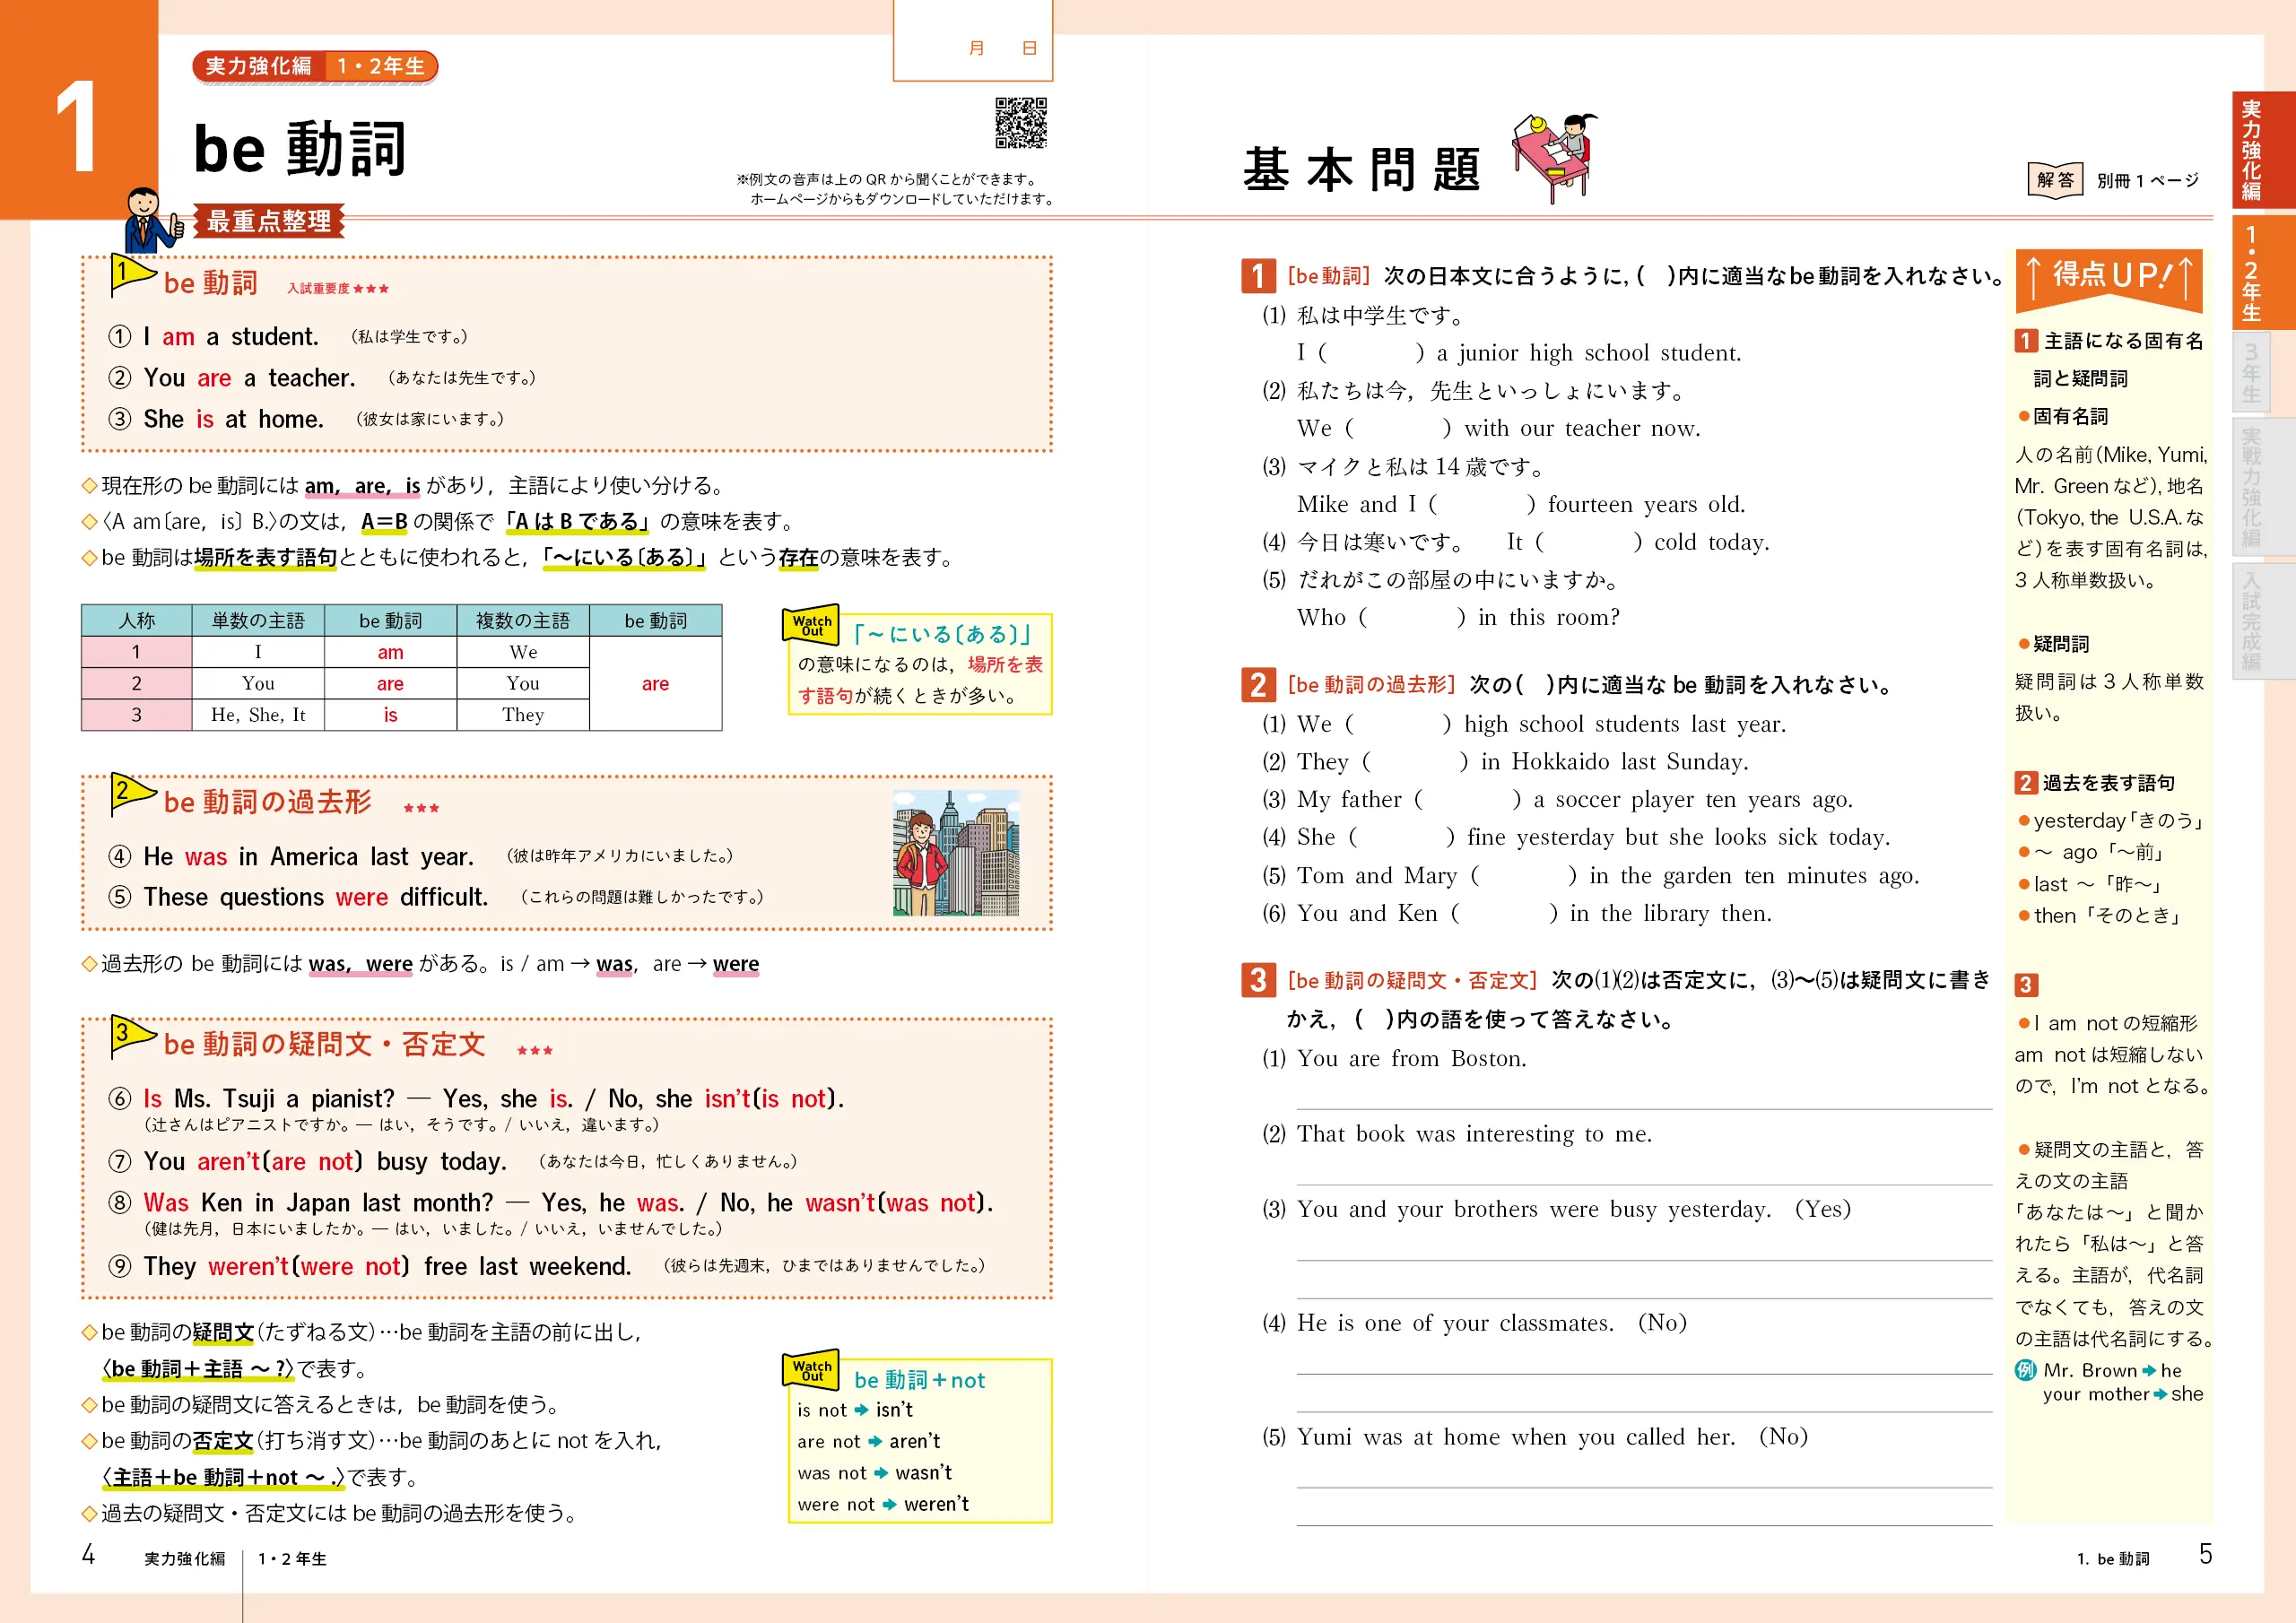Click the 'am' cell in the be動詞 table

pyautogui.click(x=390, y=652)
